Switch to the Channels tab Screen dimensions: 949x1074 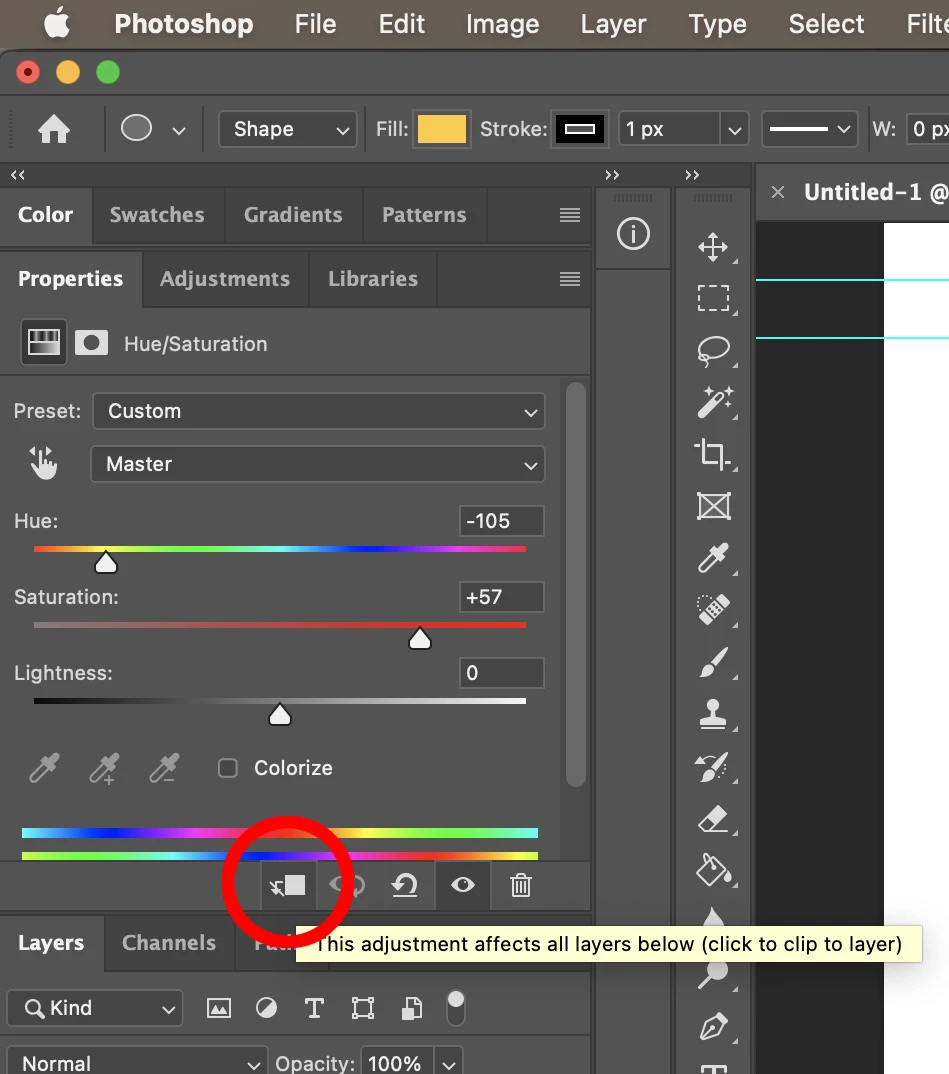[x=169, y=942]
